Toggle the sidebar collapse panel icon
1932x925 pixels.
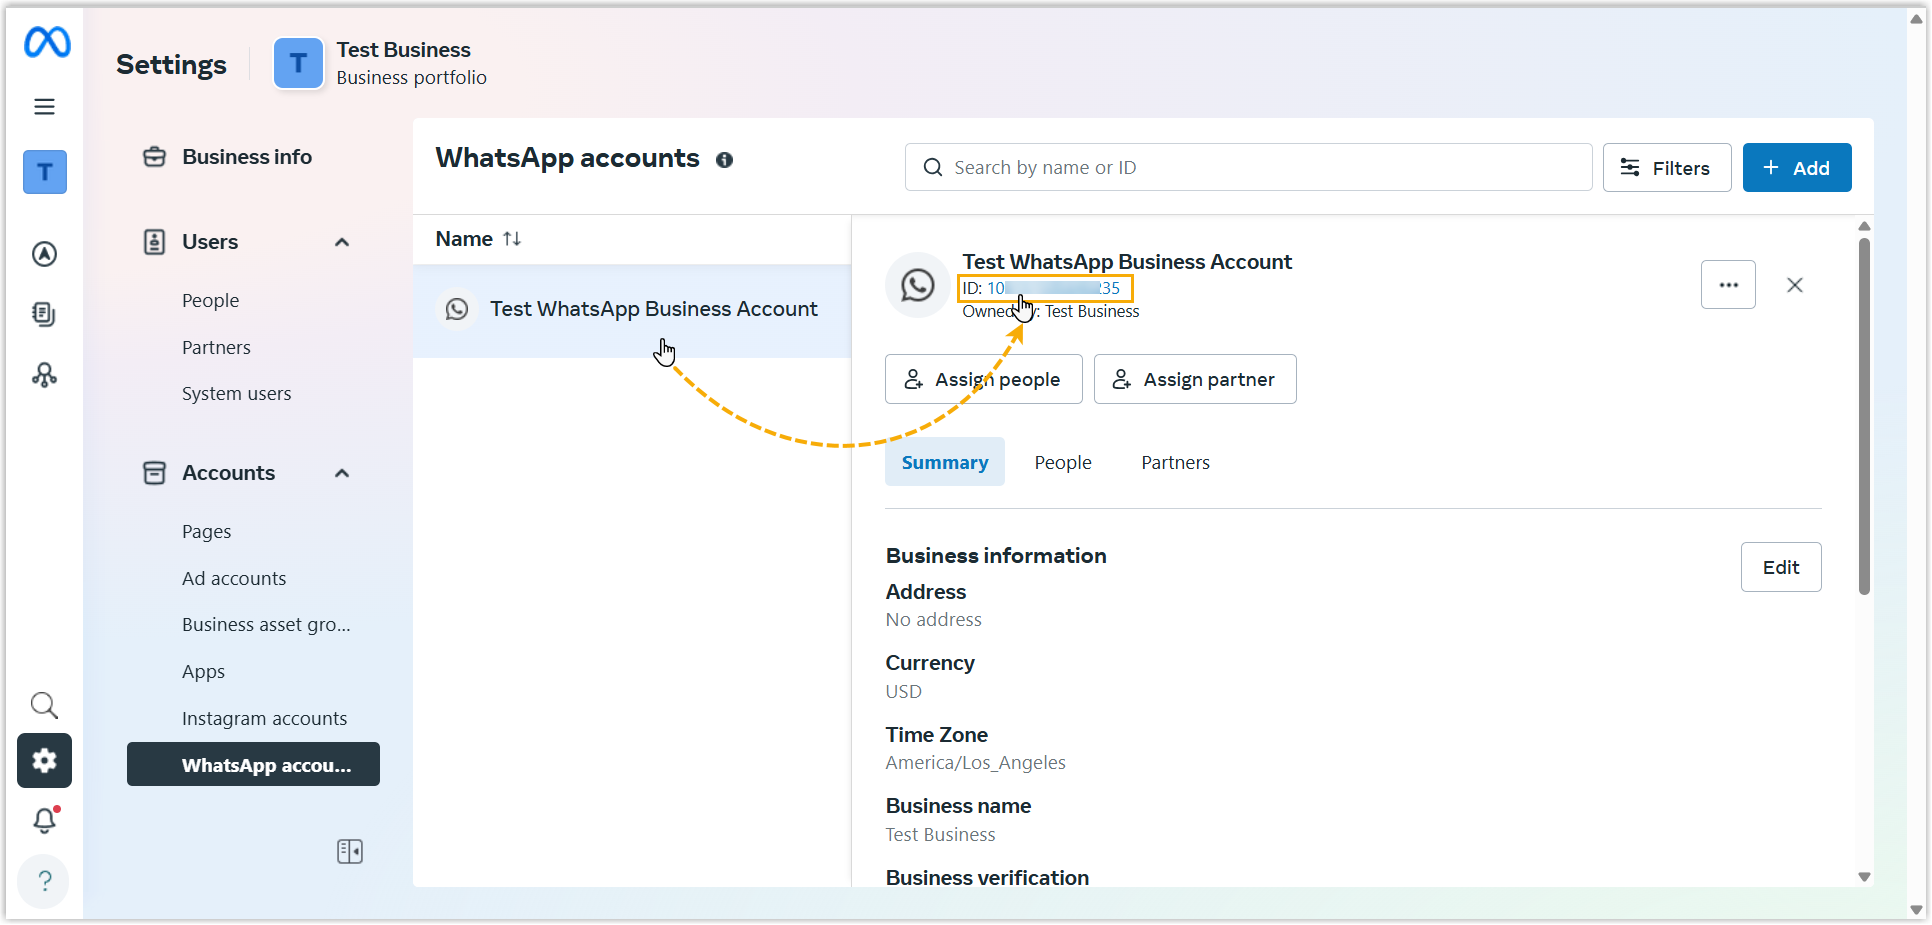point(350,851)
